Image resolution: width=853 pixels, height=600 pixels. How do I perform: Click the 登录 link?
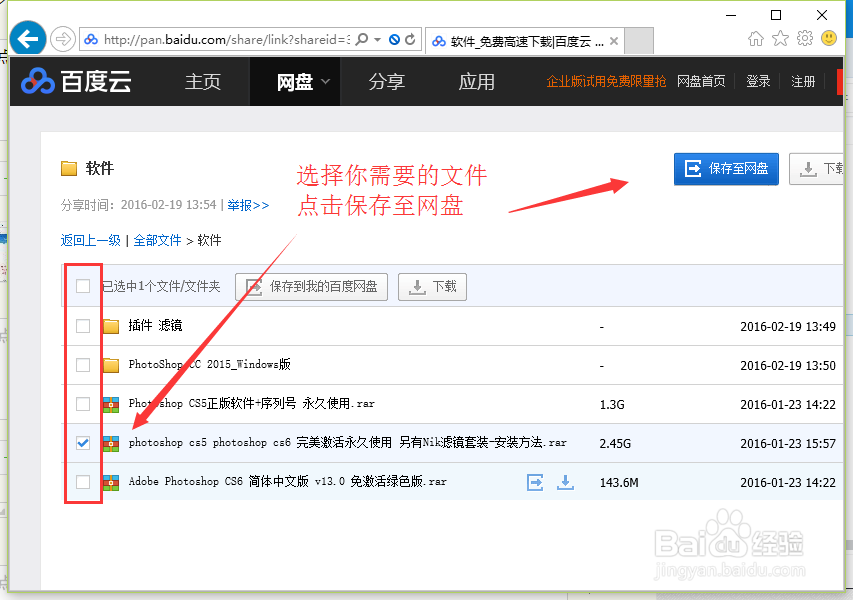point(758,82)
